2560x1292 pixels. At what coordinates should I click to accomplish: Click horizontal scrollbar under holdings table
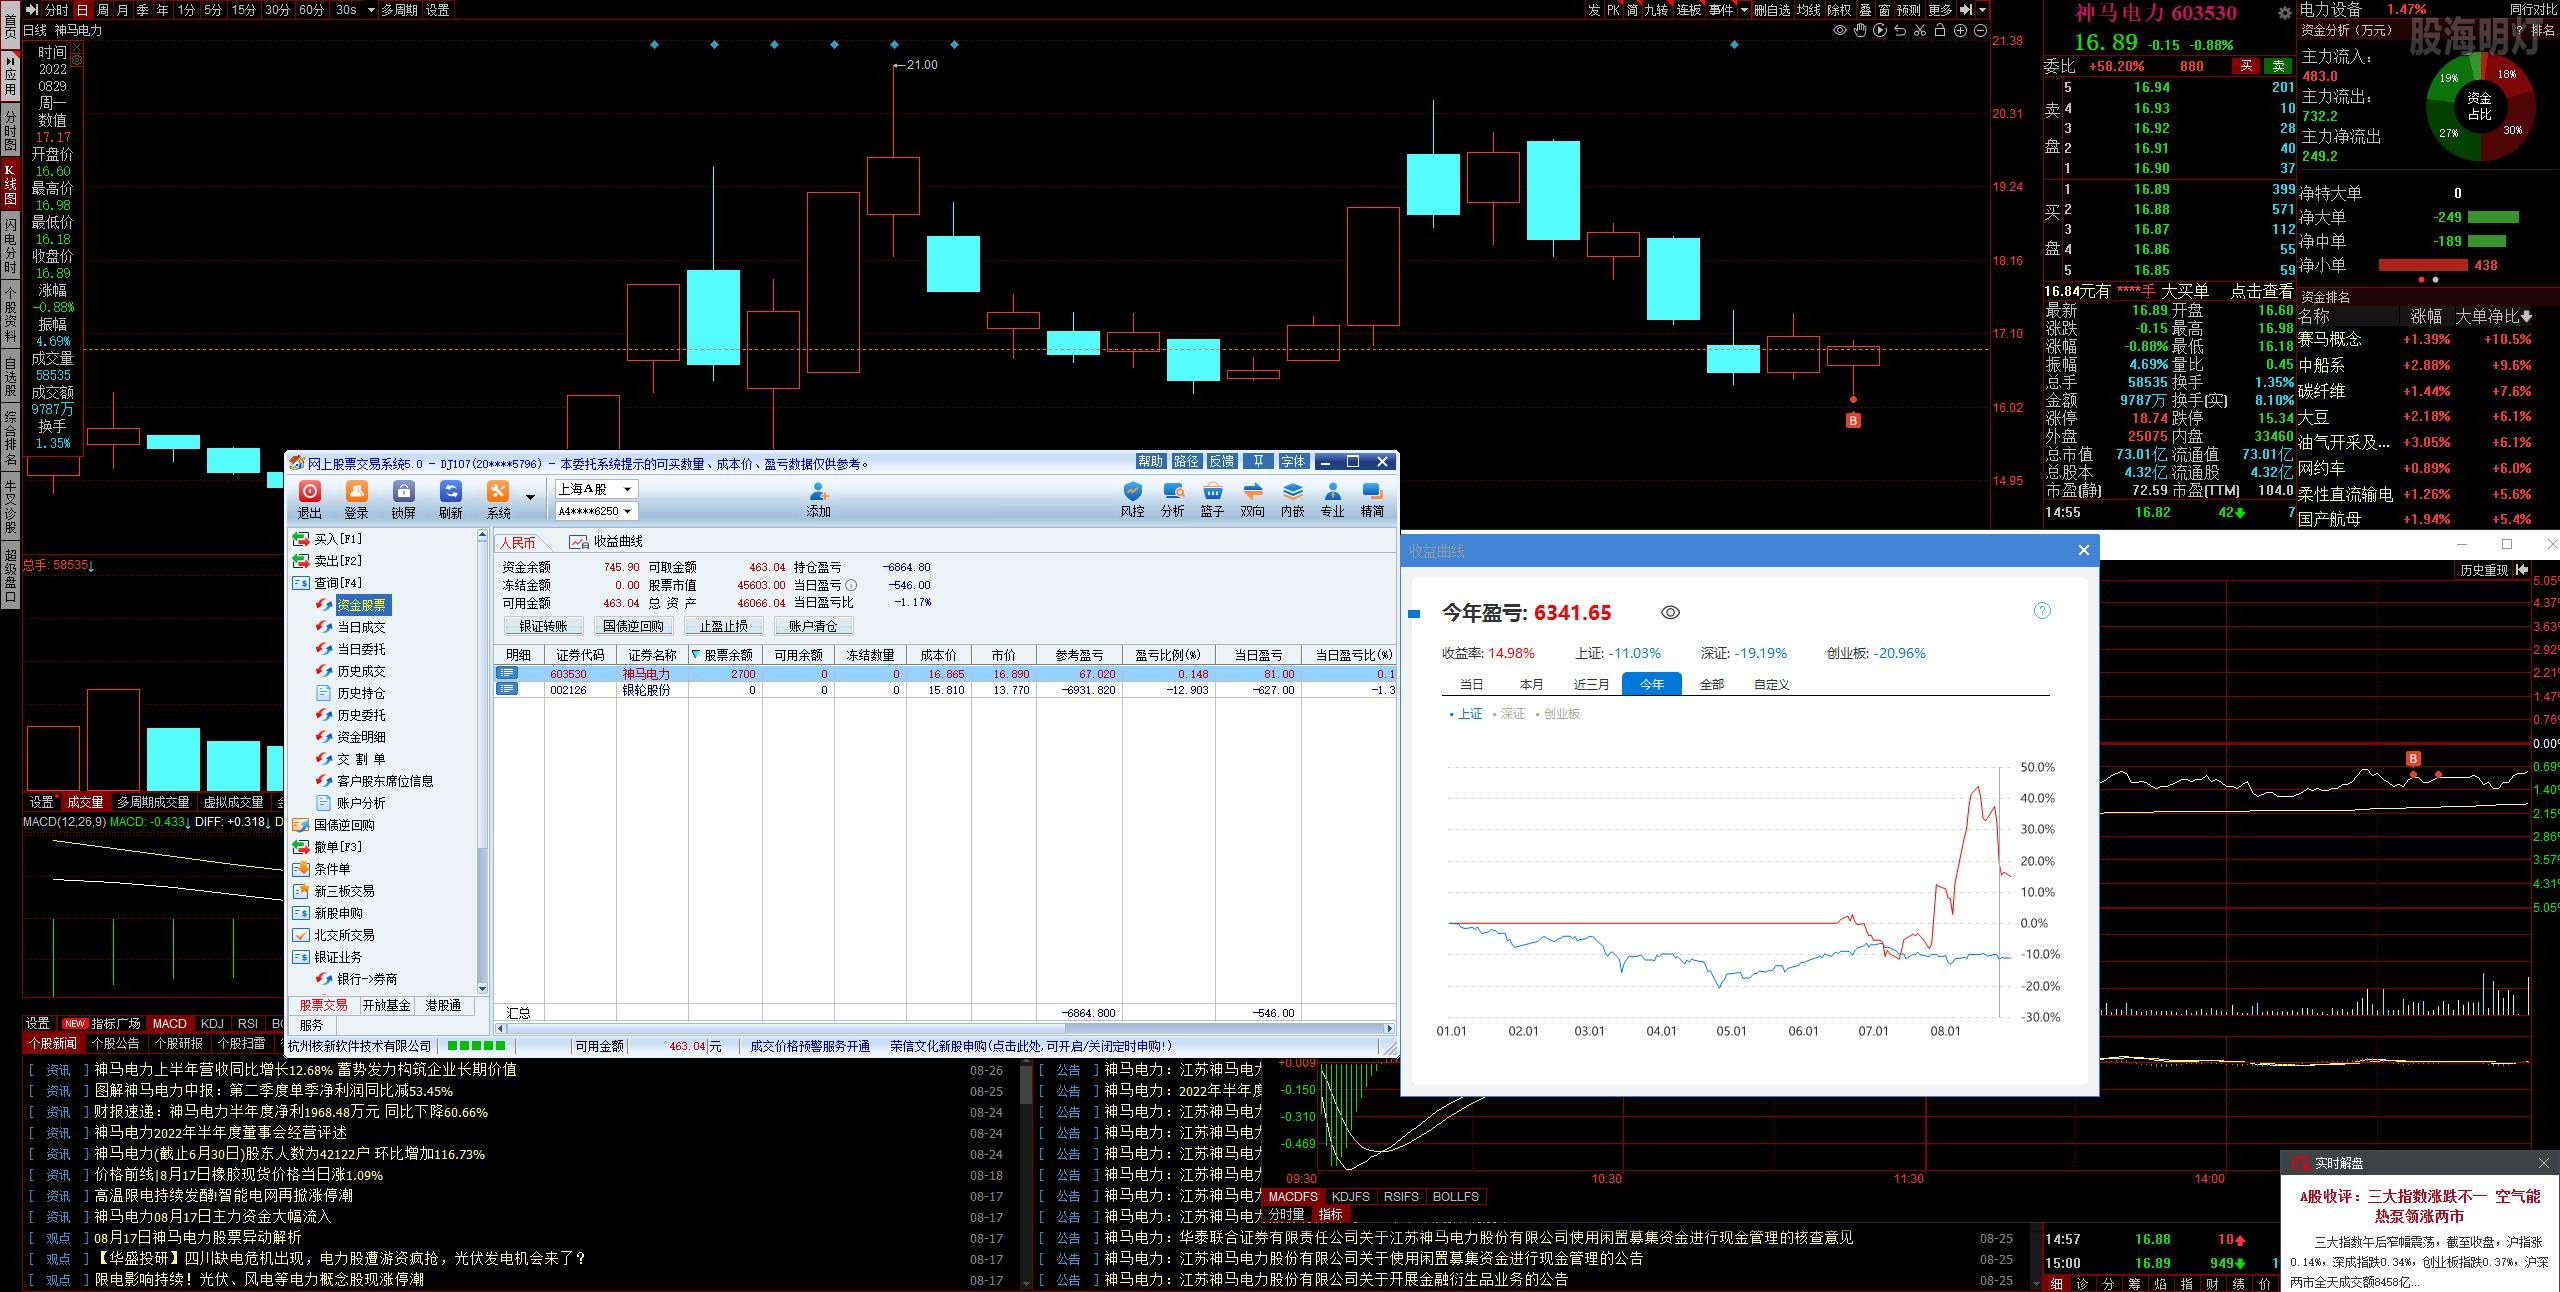point(945,1028)
